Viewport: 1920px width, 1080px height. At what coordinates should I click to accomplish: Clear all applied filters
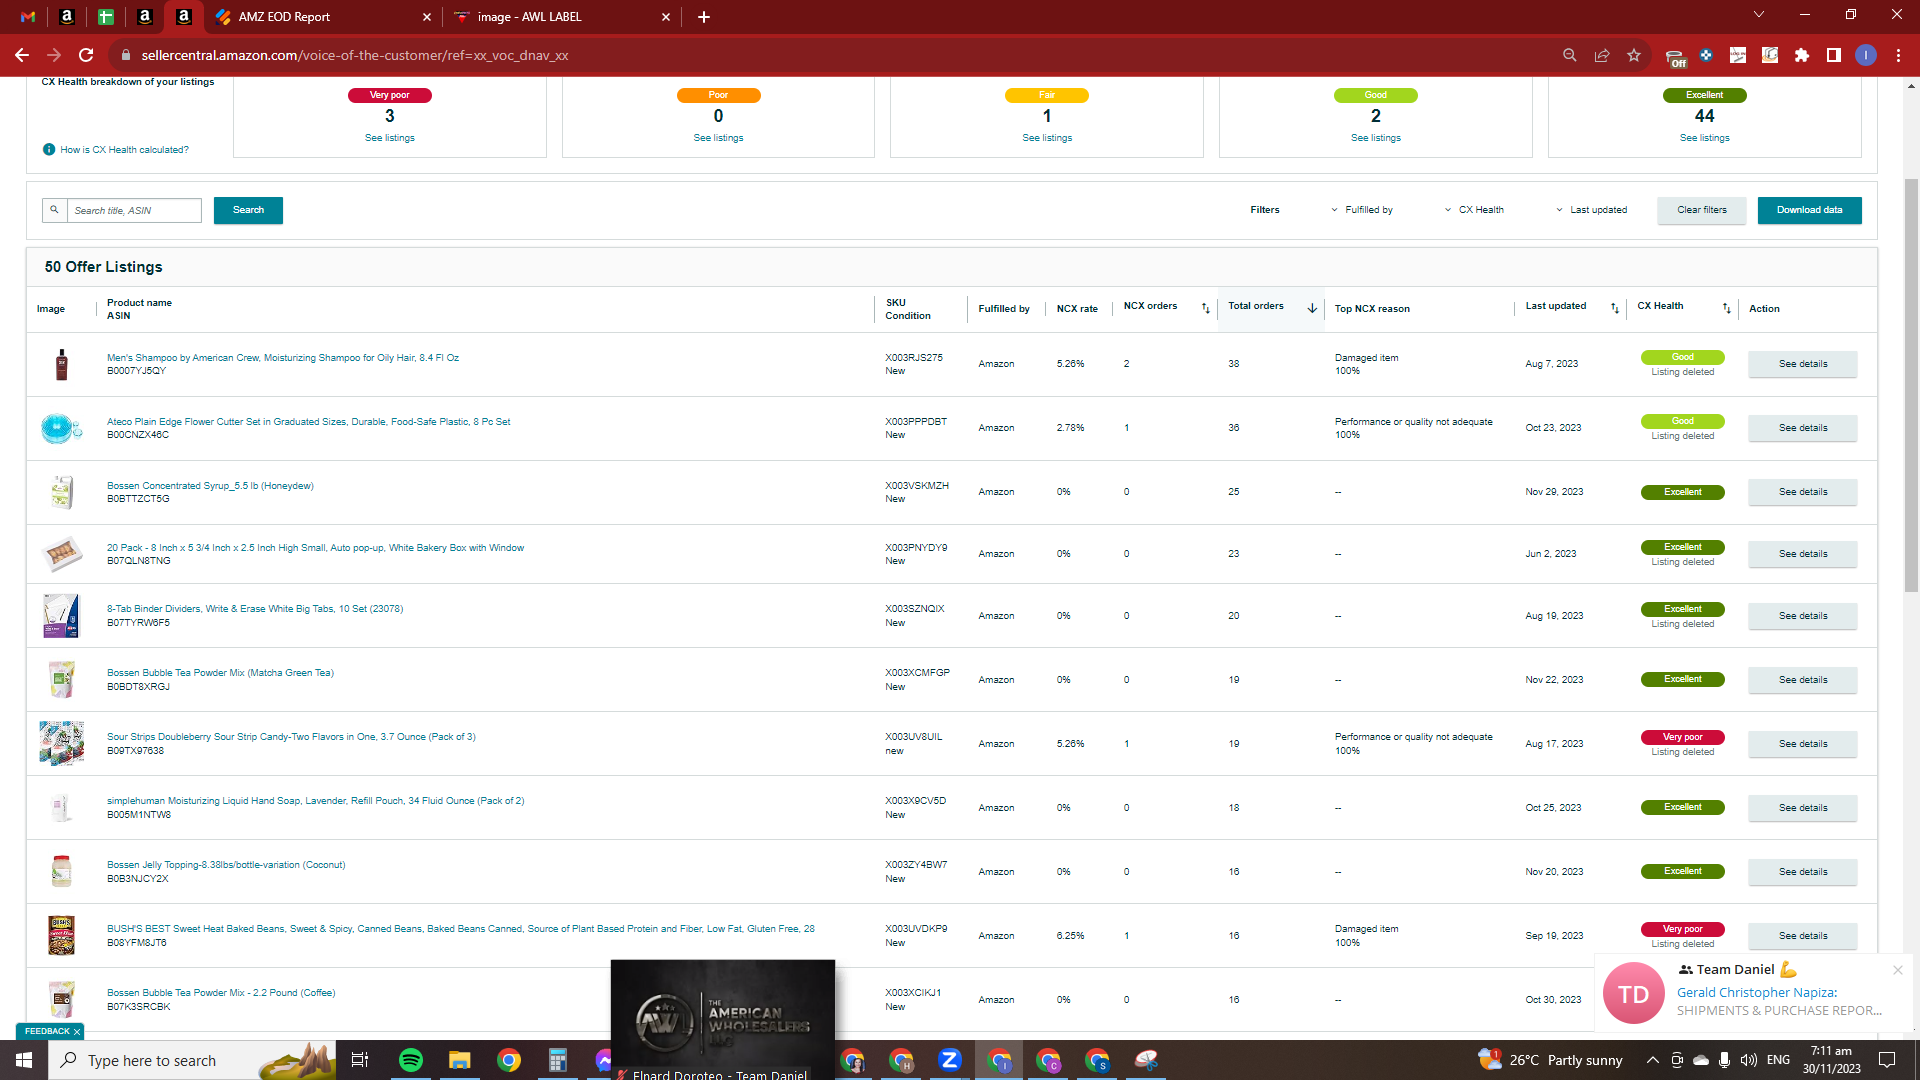(1702, 210)
